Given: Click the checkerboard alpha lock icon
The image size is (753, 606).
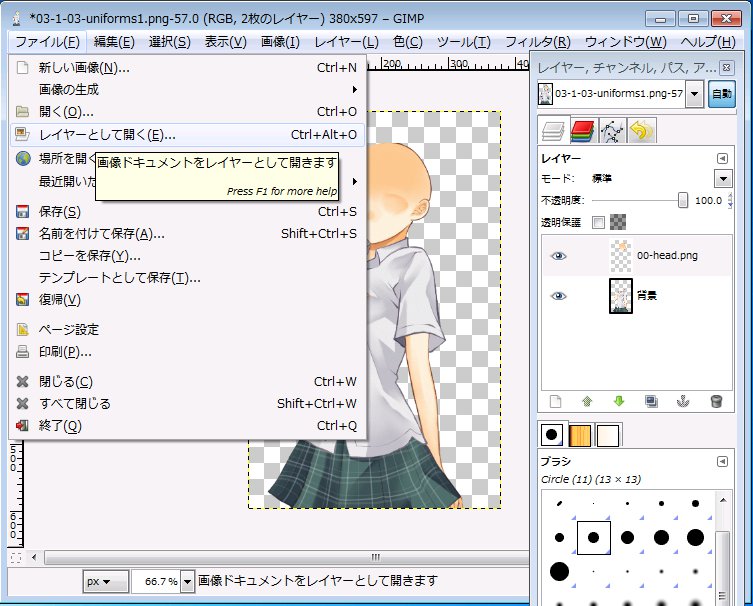Looking at the screenshot, I should [618, 222].
